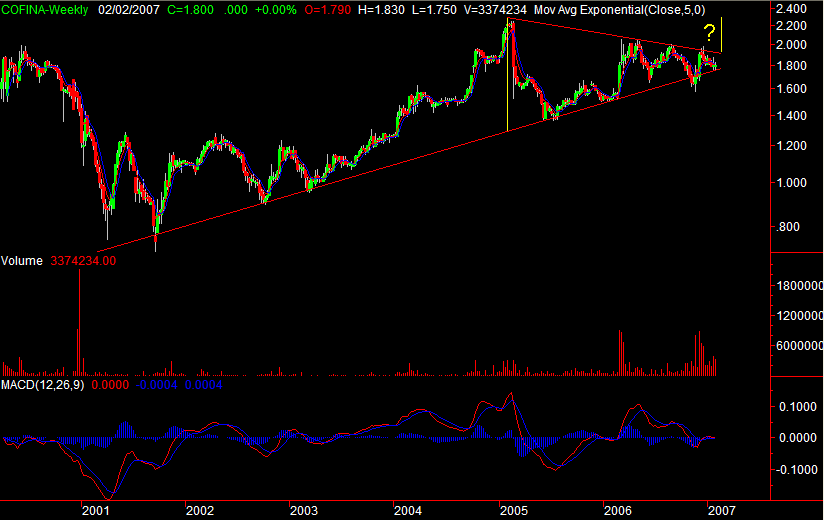The height and width of the screenshot is (520, 825).
Task: Click the low value L=1.750
Action: point(434,9)
